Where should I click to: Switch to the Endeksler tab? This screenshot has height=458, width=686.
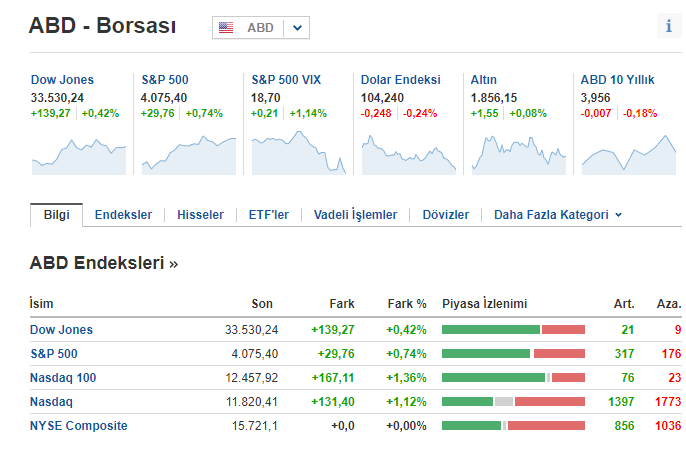tap(123, 215)
